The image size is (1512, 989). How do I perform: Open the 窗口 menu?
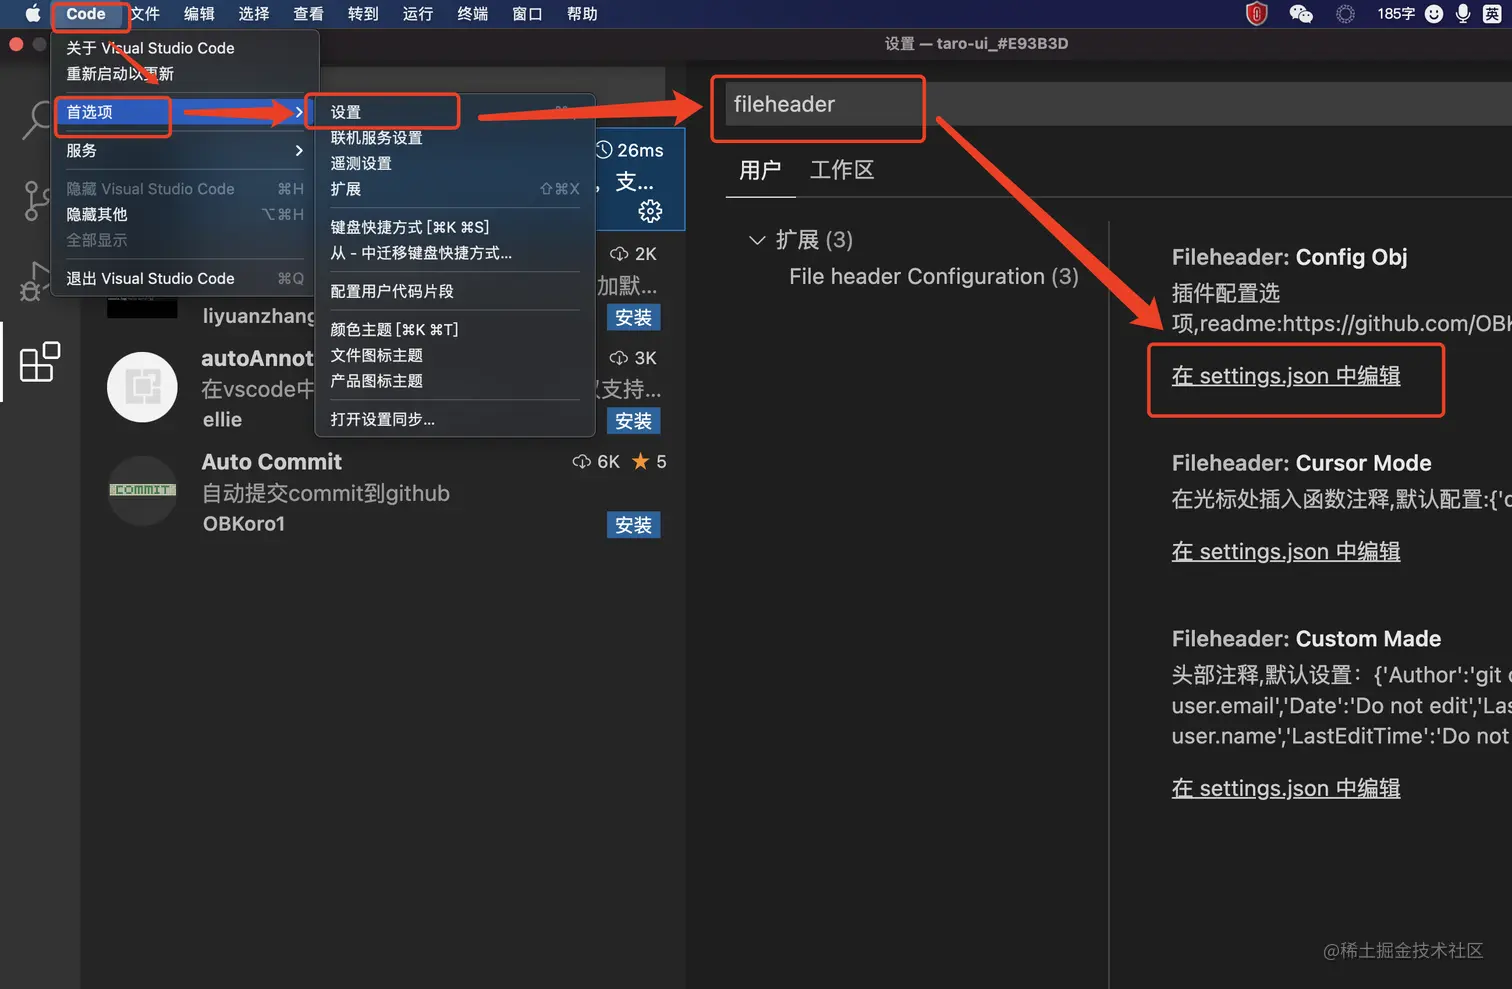[527, 14]
